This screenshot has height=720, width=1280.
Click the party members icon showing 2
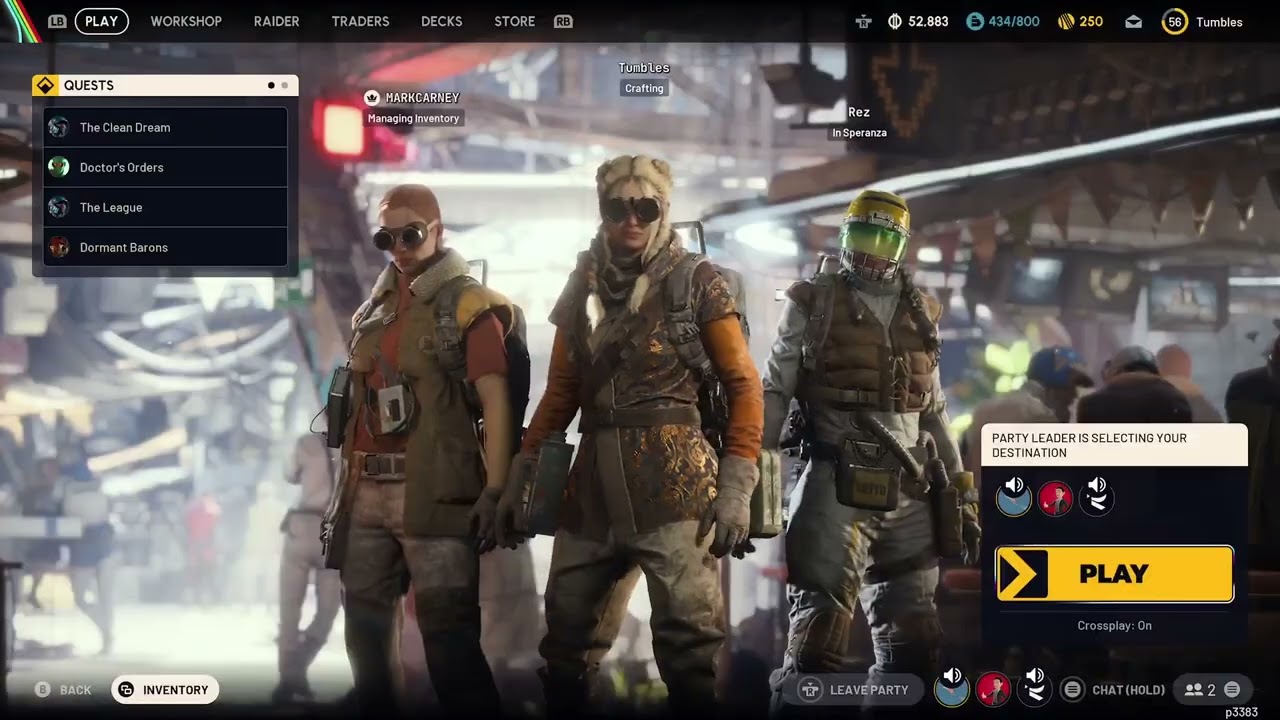[x=1194, y=689]
